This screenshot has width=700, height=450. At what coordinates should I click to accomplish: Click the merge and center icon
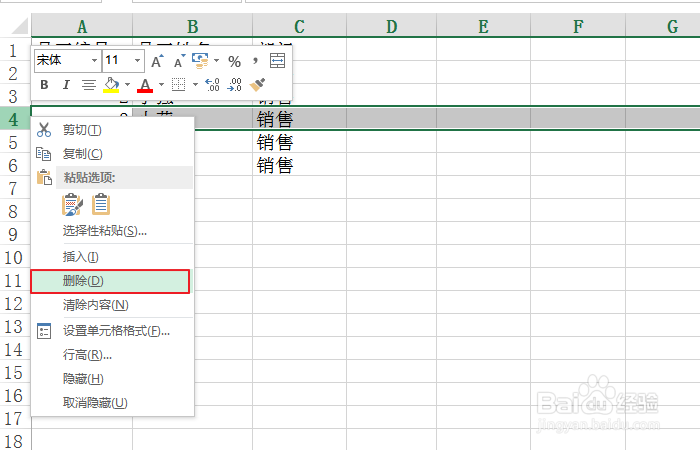277,61
